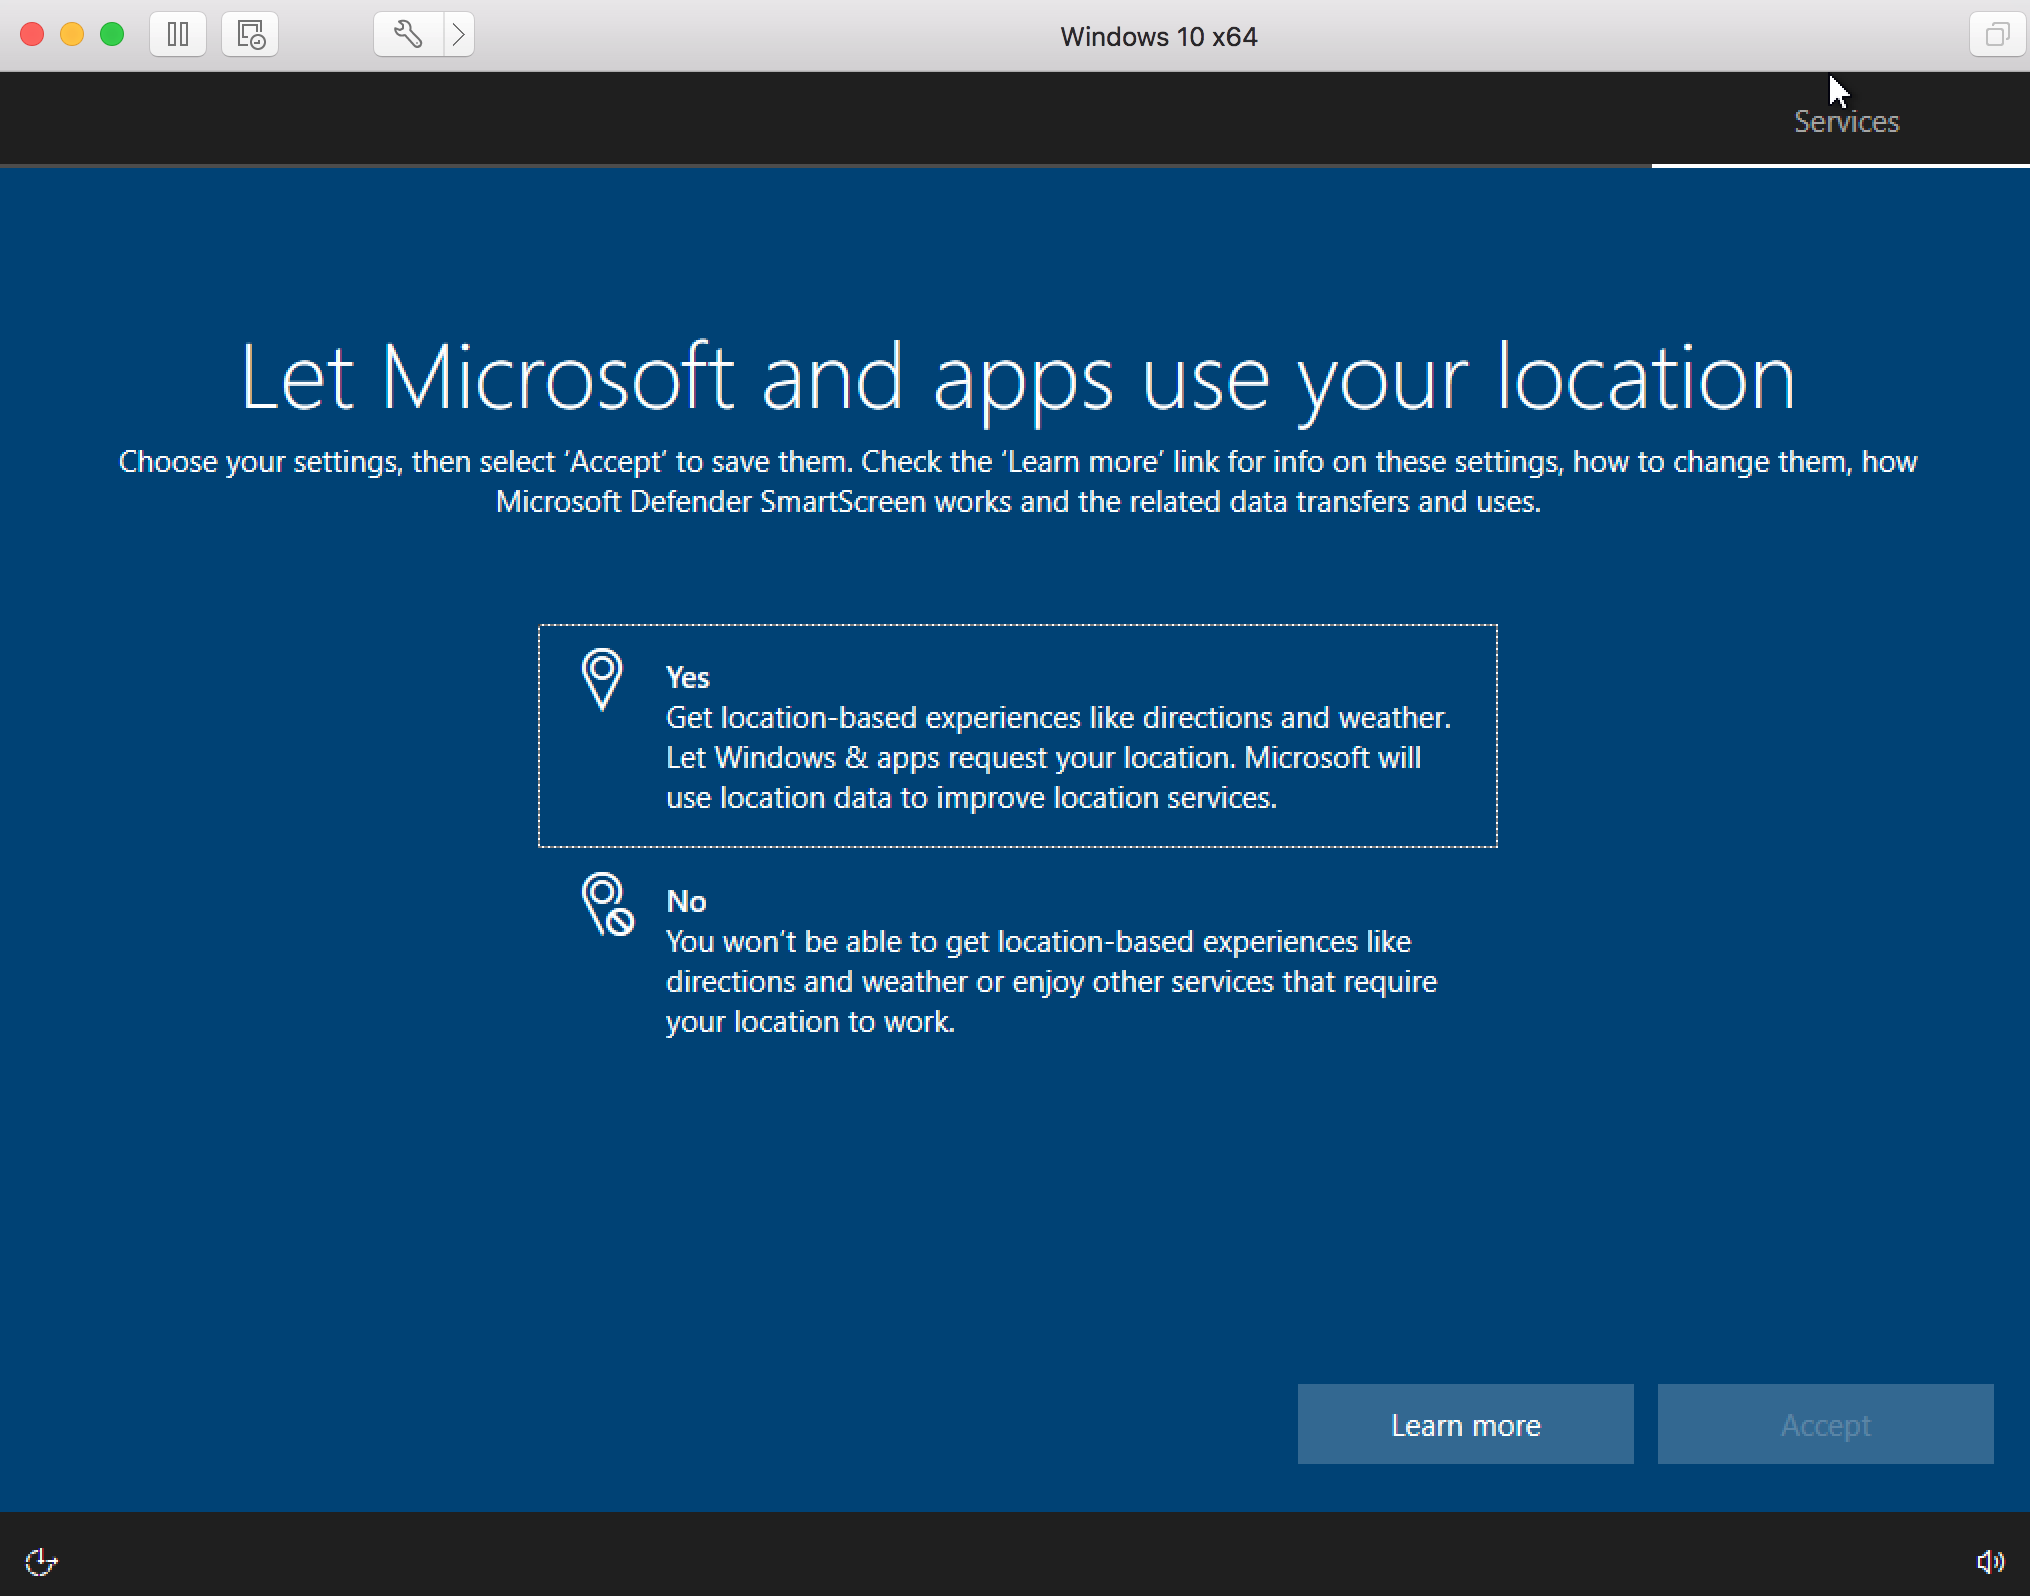Viewport: 2030px width, 1596px height.
Task: Toggle single window view icon
Action: click(1997, 35)
